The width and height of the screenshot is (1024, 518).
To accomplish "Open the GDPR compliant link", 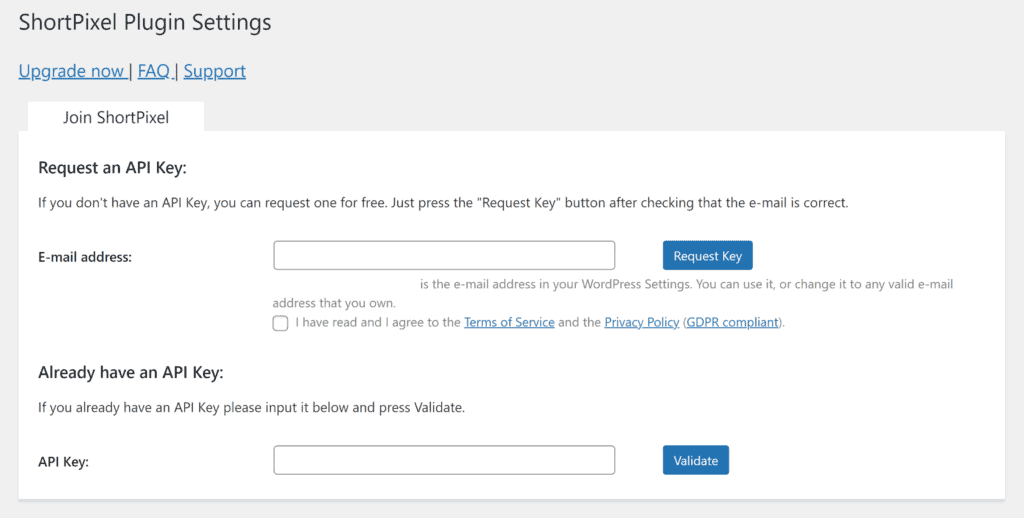I will click(x=732, y=322).
